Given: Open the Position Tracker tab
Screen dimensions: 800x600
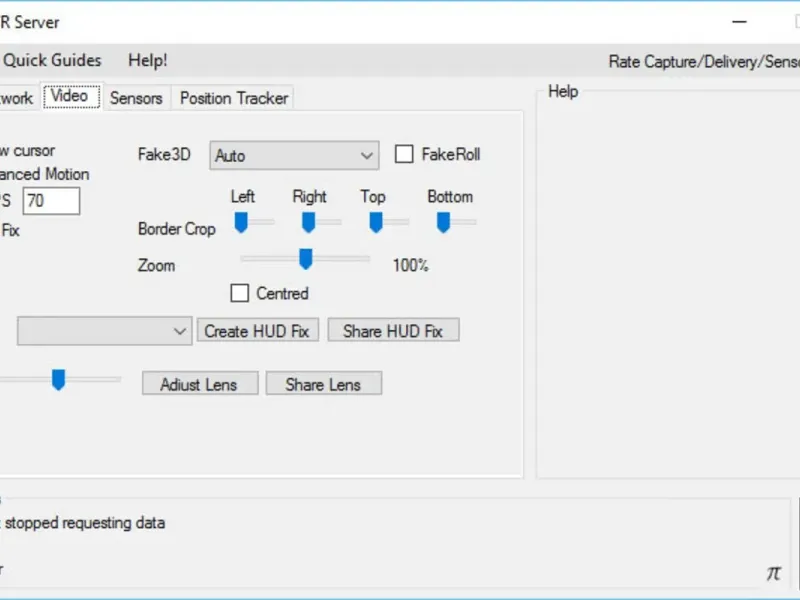Looking at the screenshot, I should click(234, 98).
